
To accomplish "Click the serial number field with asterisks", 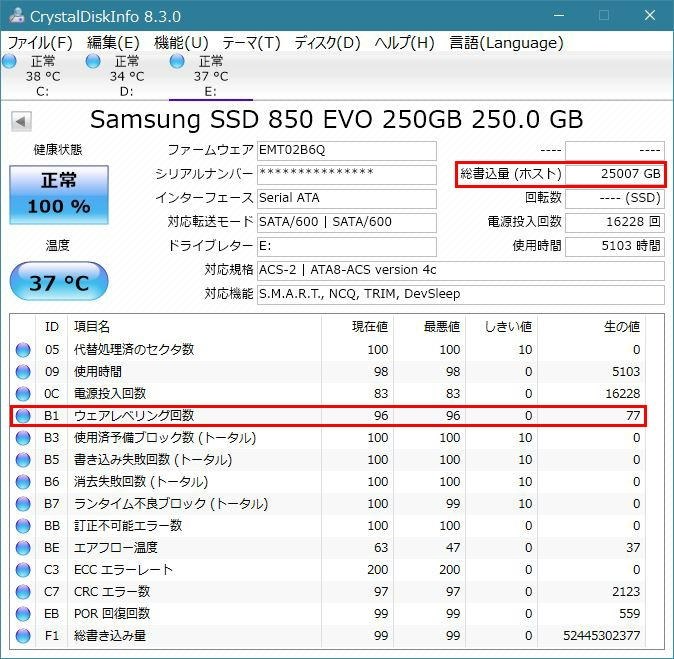I will point(346,175).
